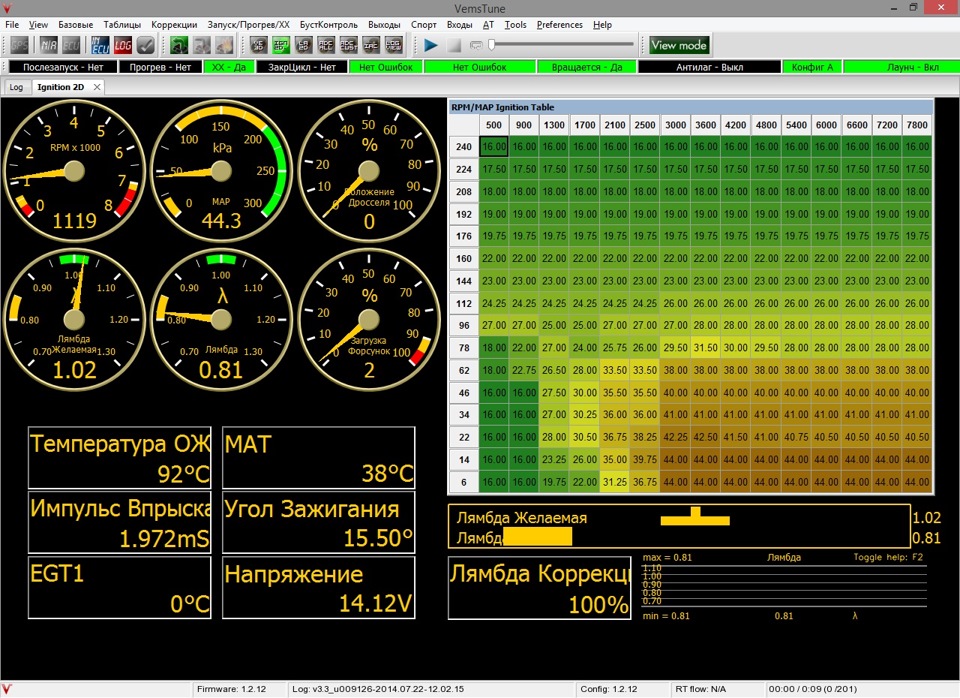
Task: Click the Загрузка Форсунок gauge
Action: click(x=369, y=319)
